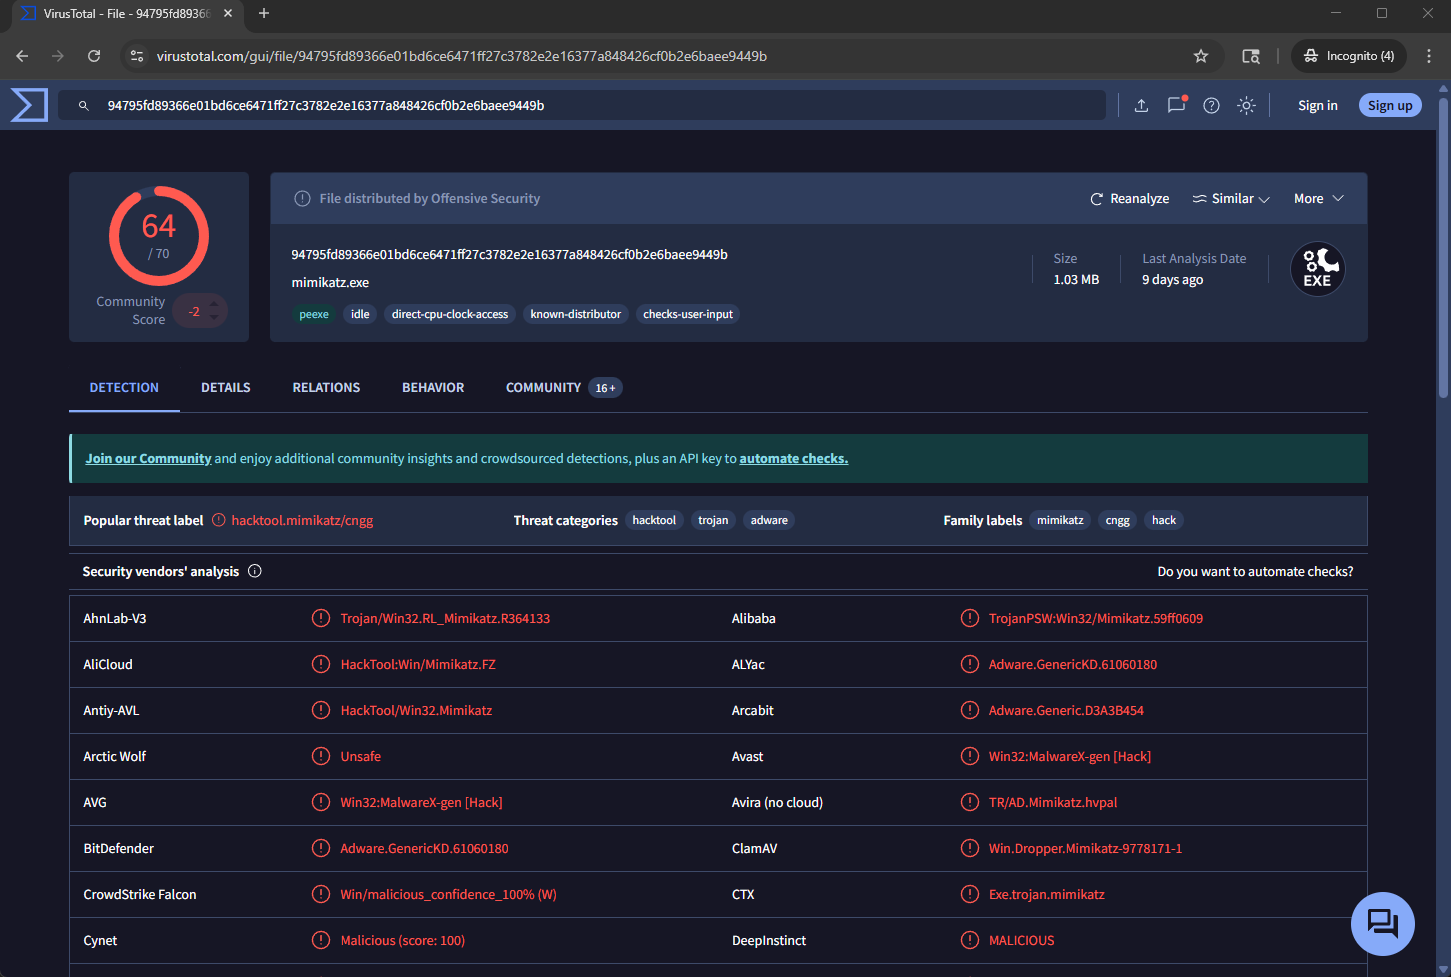Expand the More dropdown menu
Viewport: 1451px width, 977px height.
tap(1318, 199)
